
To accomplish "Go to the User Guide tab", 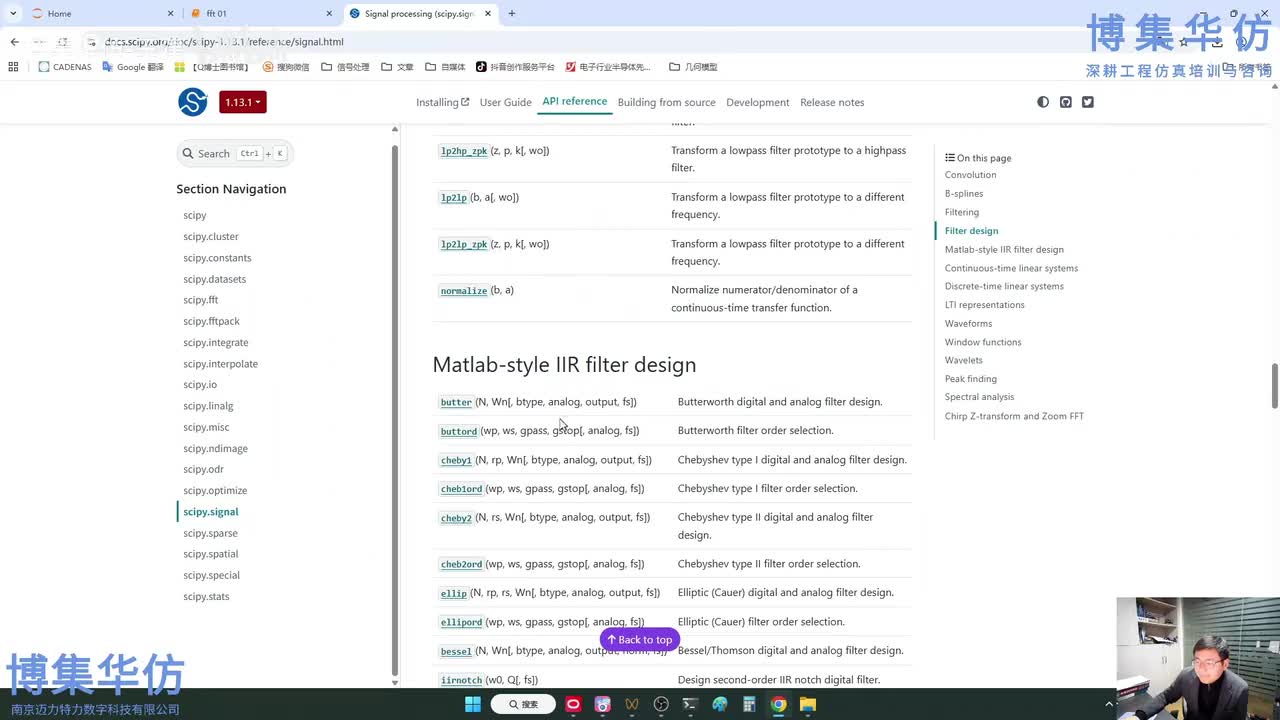I will coord(505,102).
